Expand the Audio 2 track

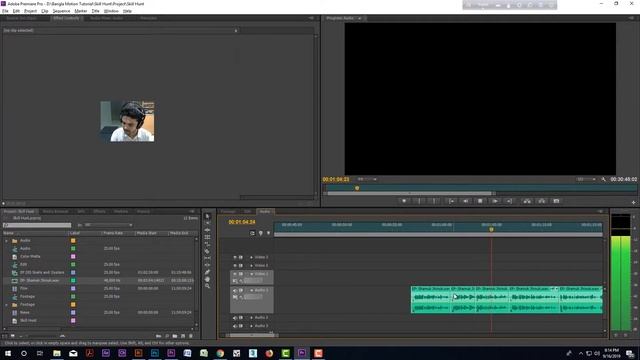click(x=251, y=318)
